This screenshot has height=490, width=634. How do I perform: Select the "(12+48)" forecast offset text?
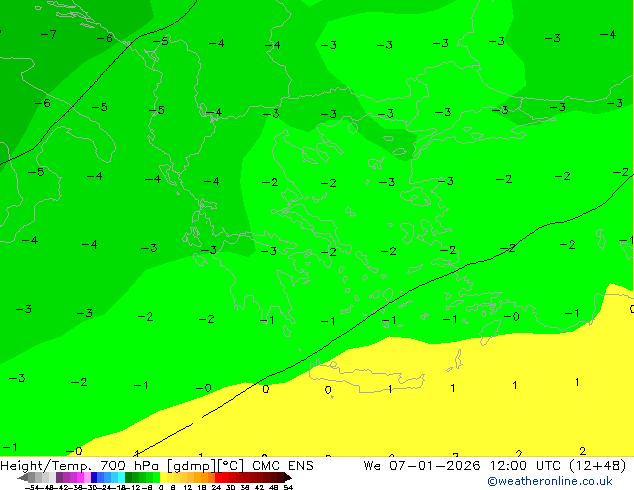(598, 466)
